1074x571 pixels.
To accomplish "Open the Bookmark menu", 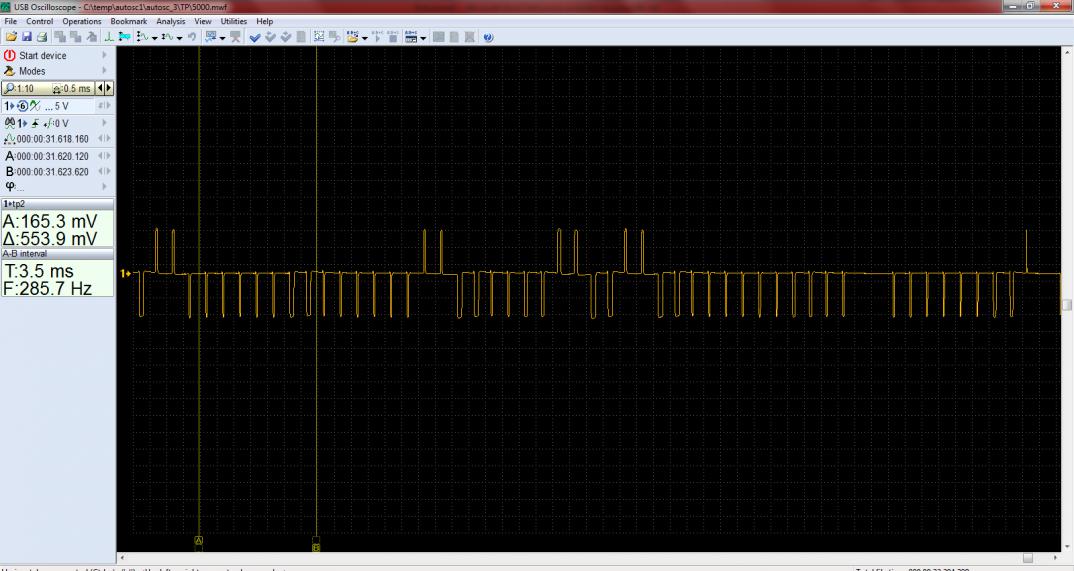I will (x=129, y=21).
